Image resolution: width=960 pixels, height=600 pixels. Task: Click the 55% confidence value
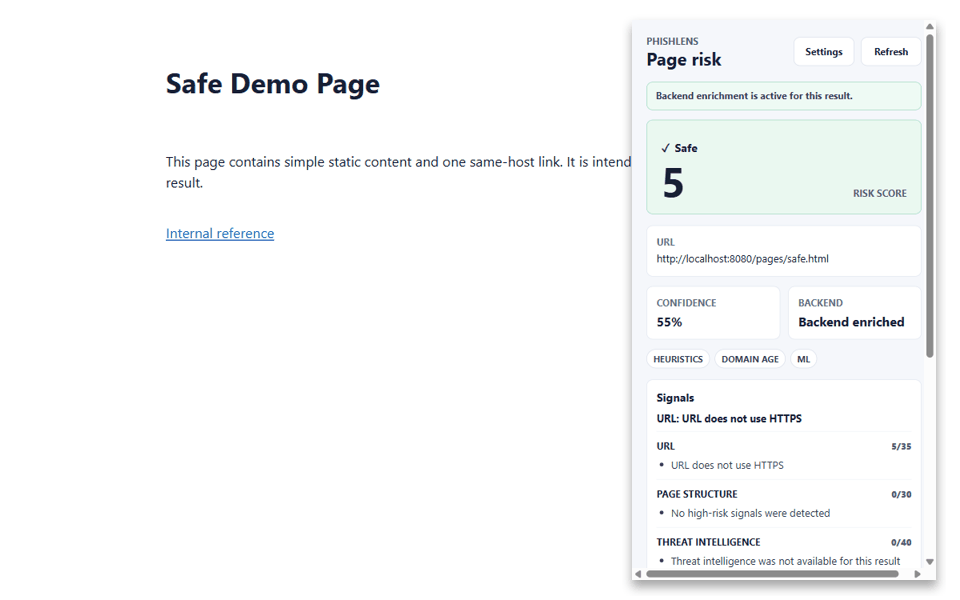(669, 322)
